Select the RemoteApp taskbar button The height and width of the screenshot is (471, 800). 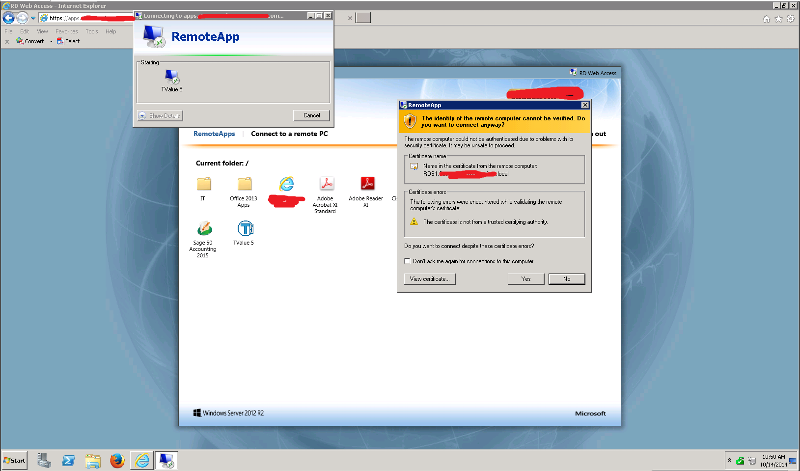pos(166,460)
